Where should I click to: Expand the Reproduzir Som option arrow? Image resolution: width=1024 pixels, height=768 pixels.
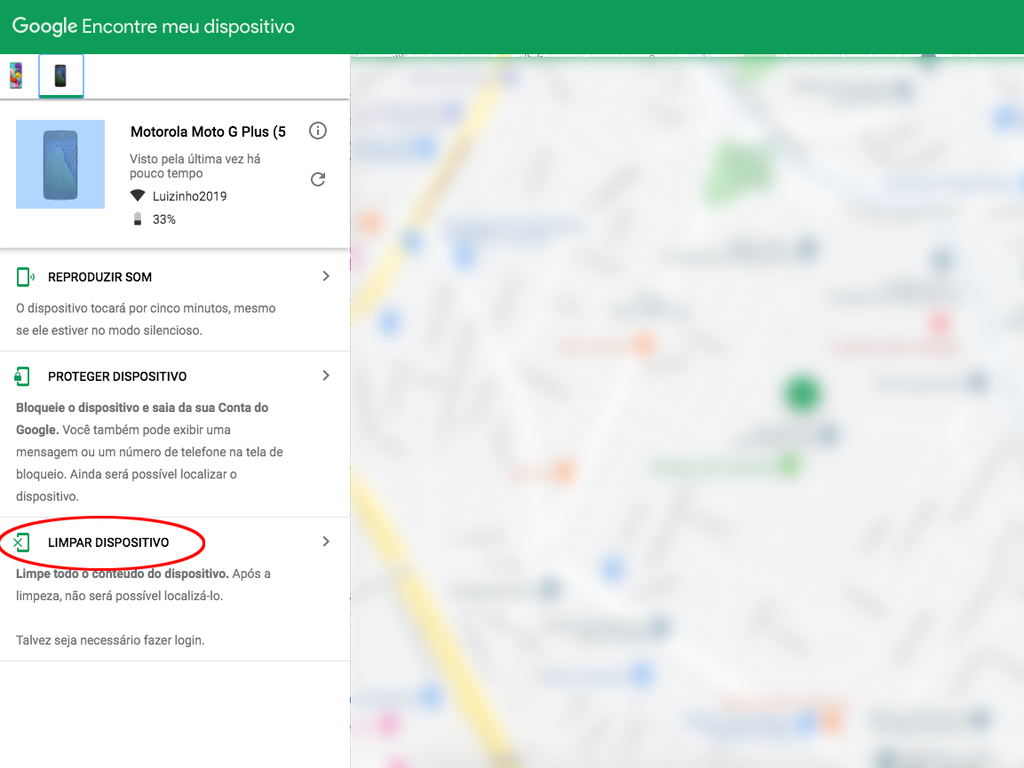(x=326, y=276)
